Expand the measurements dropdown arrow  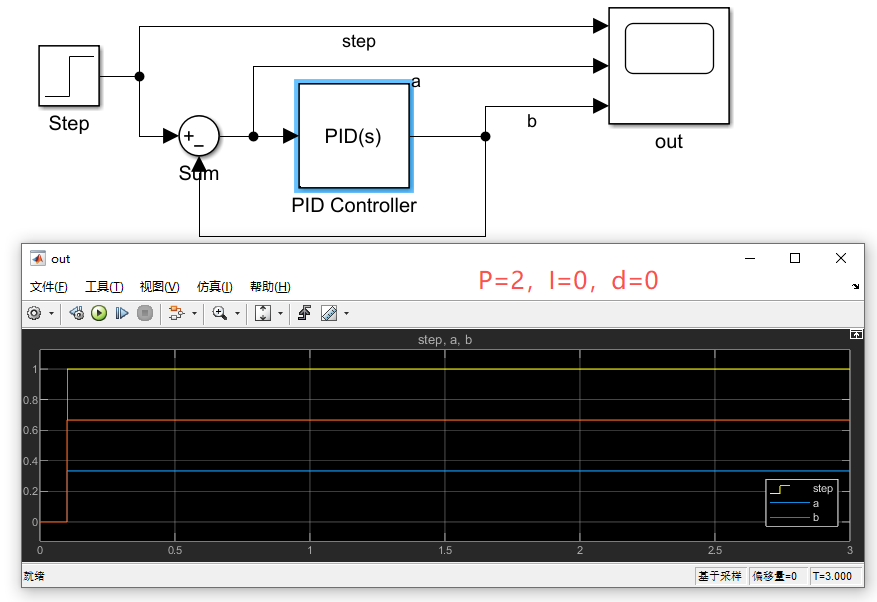(346, 313)
